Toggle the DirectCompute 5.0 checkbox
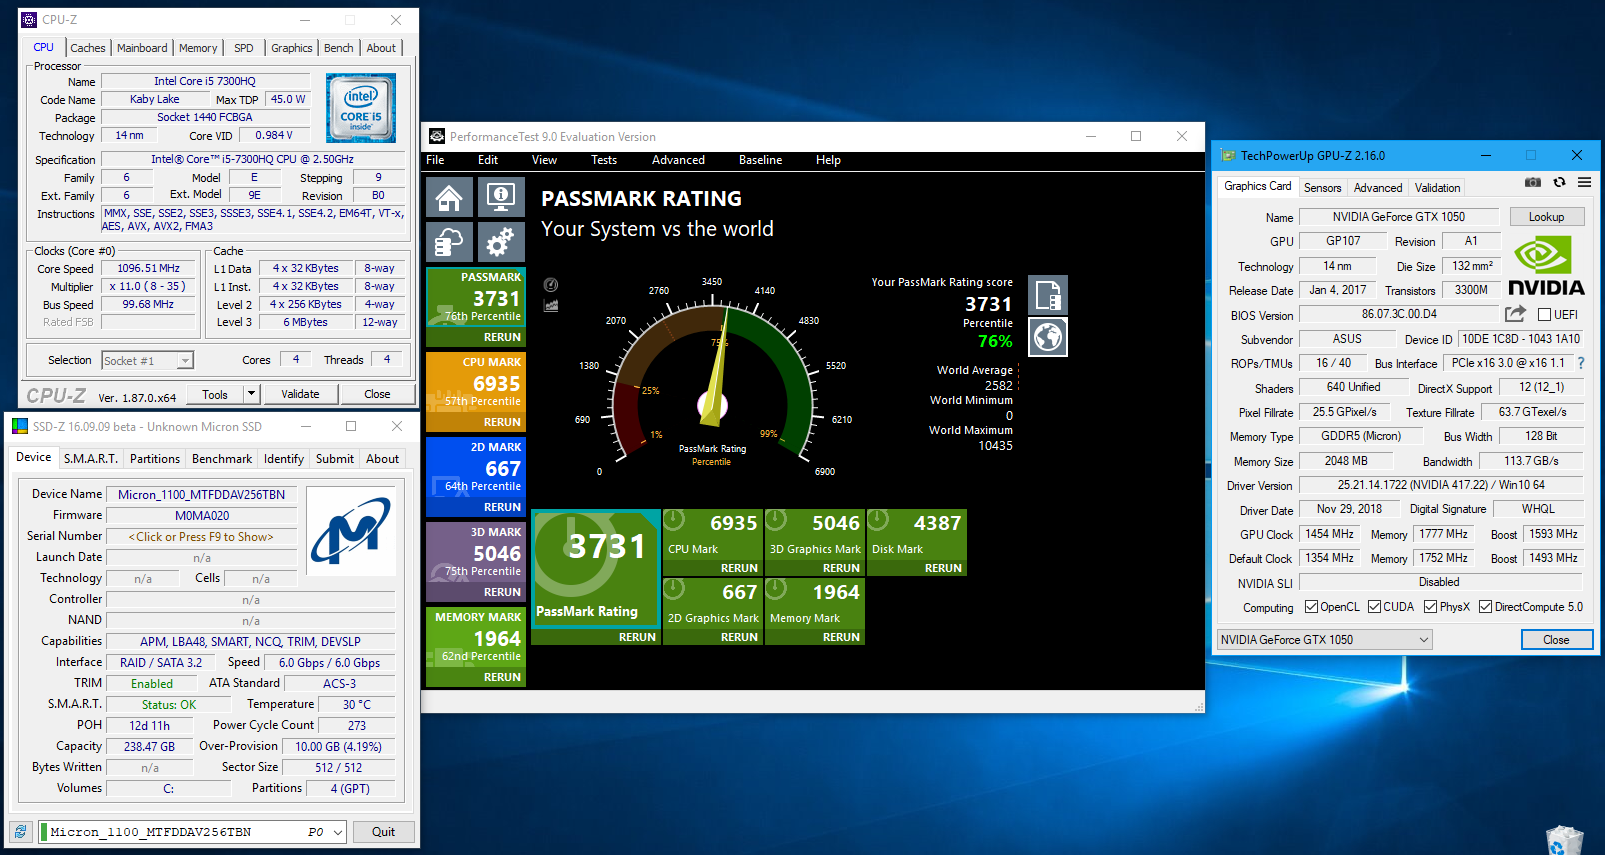Image resolution: width=1605 pixels, height=855 pixels. 1486,607
